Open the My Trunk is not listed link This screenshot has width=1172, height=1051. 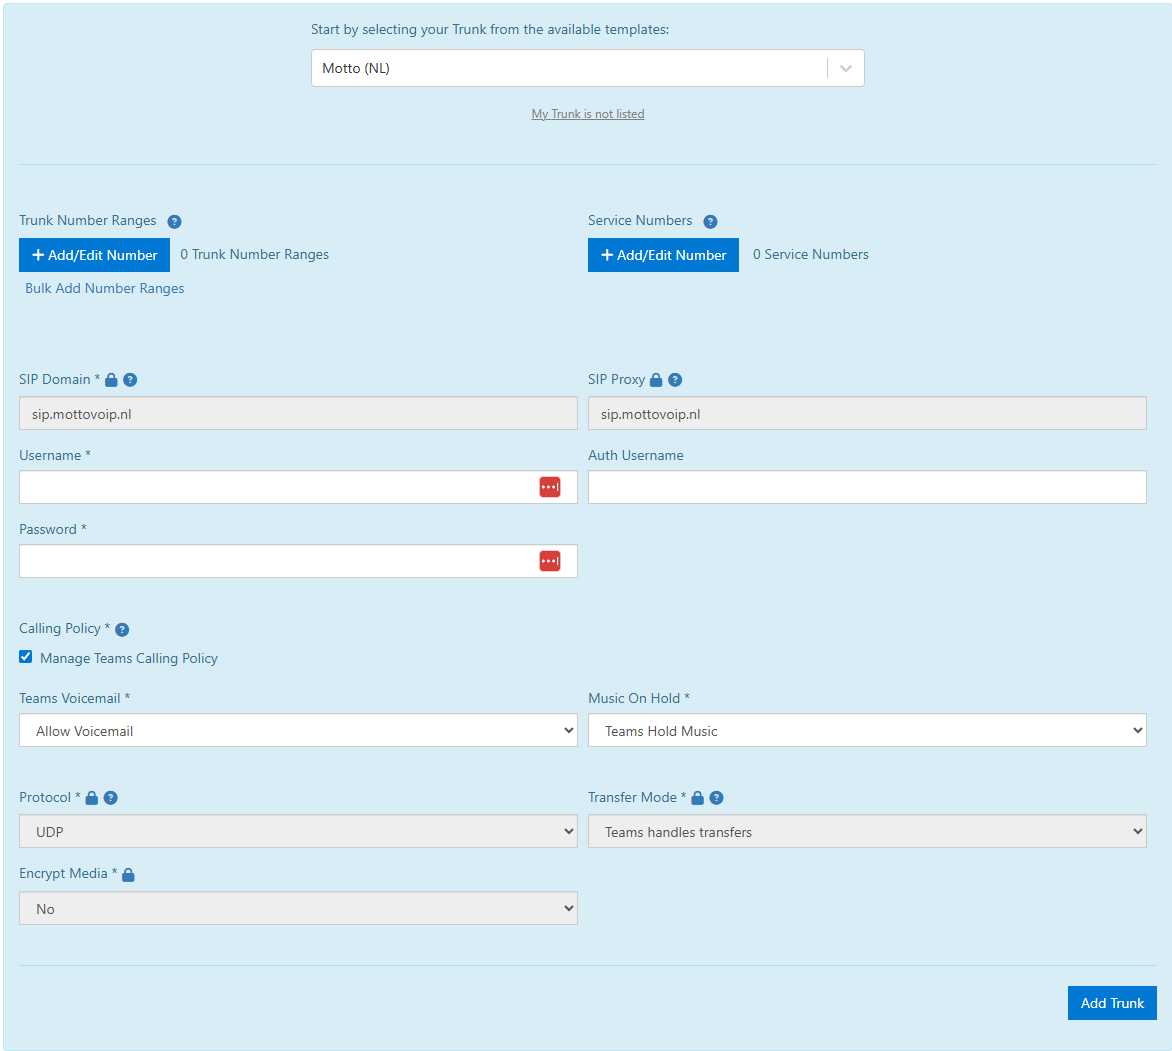pos(588,114)
